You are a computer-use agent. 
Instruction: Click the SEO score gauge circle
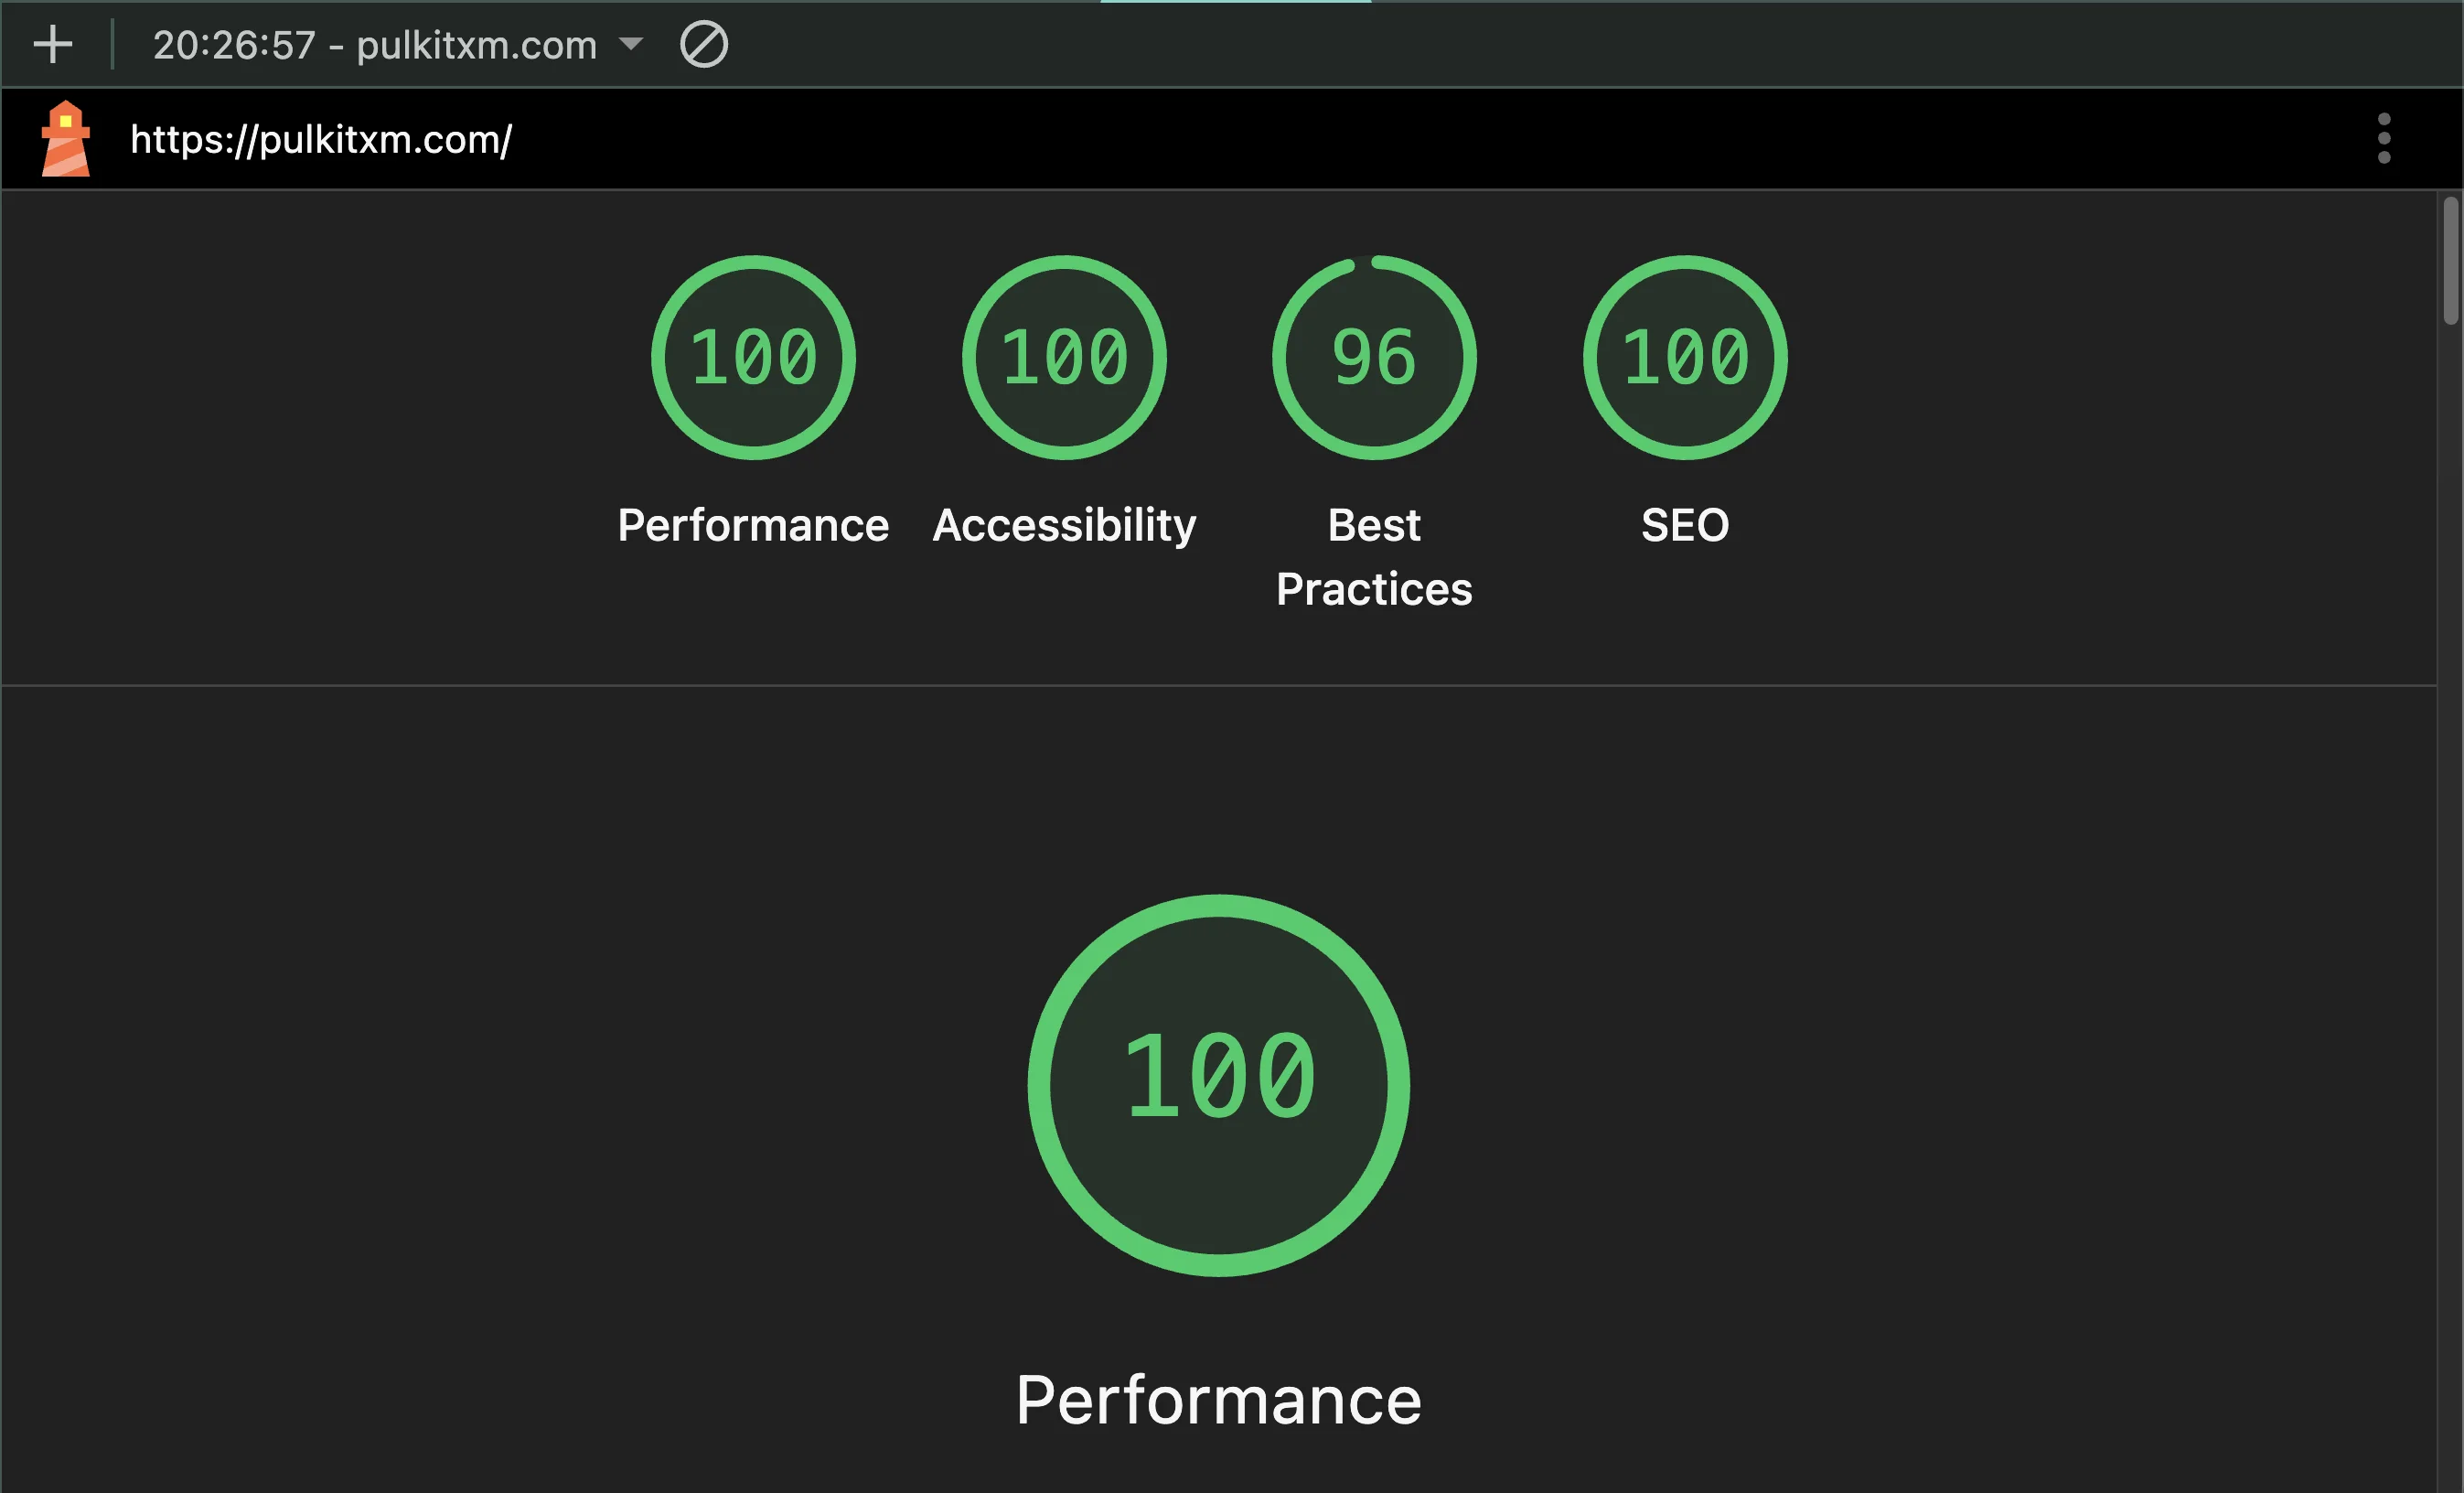point(1685,358)
